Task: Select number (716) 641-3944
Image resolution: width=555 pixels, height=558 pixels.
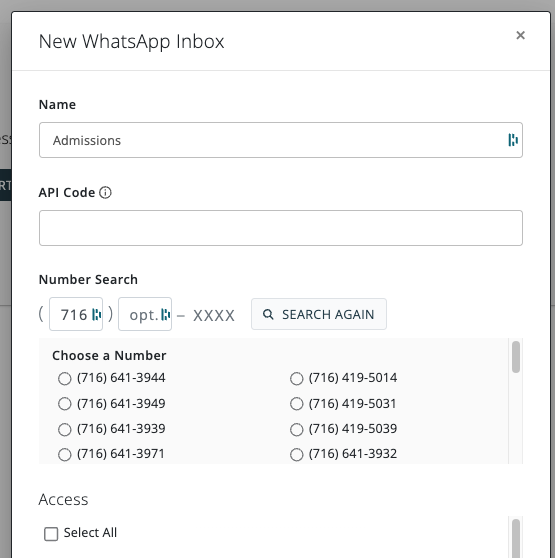Action: point(64,378)
